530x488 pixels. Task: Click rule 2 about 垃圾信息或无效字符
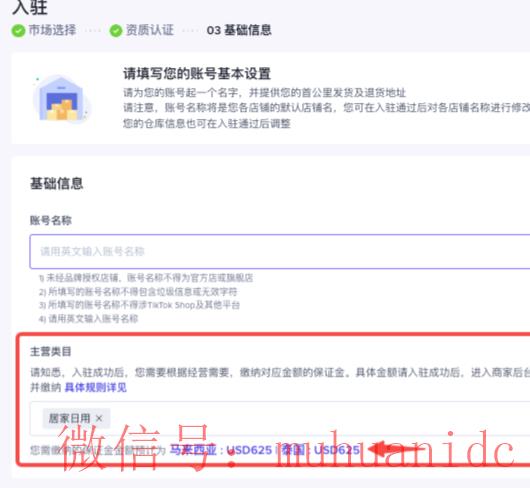[138, 292]
